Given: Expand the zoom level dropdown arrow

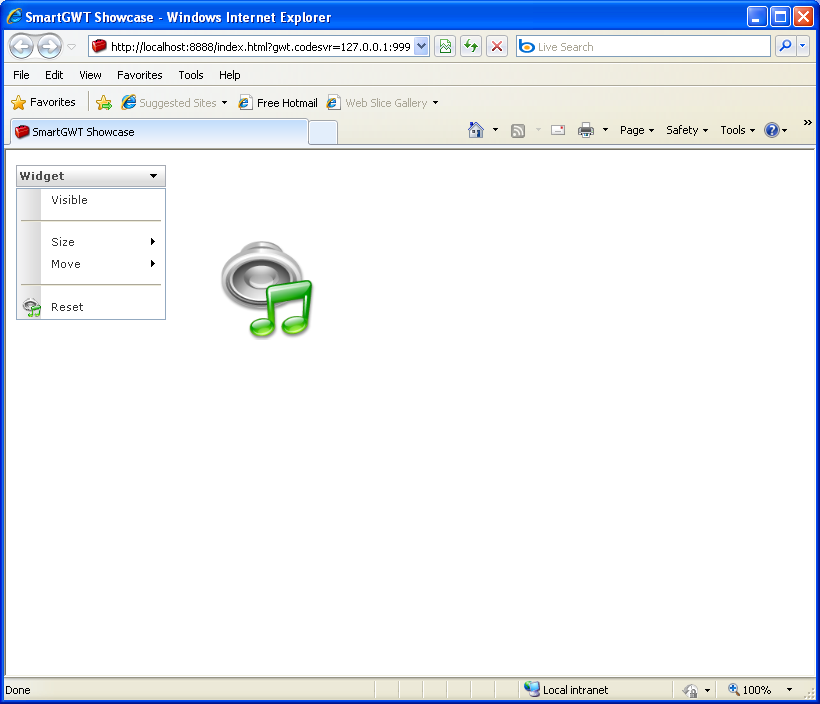Looking at the screenshot, I should click(789, 690).
